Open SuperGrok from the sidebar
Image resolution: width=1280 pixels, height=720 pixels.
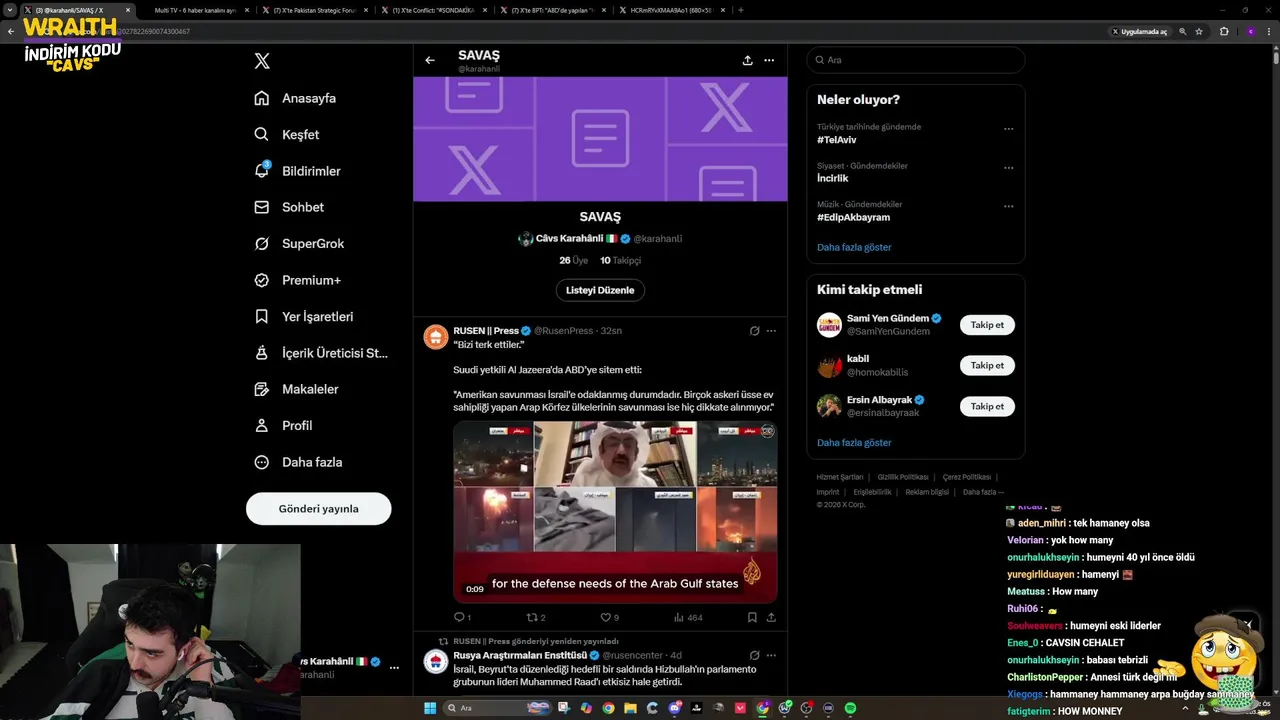click(x=299, y=244)
